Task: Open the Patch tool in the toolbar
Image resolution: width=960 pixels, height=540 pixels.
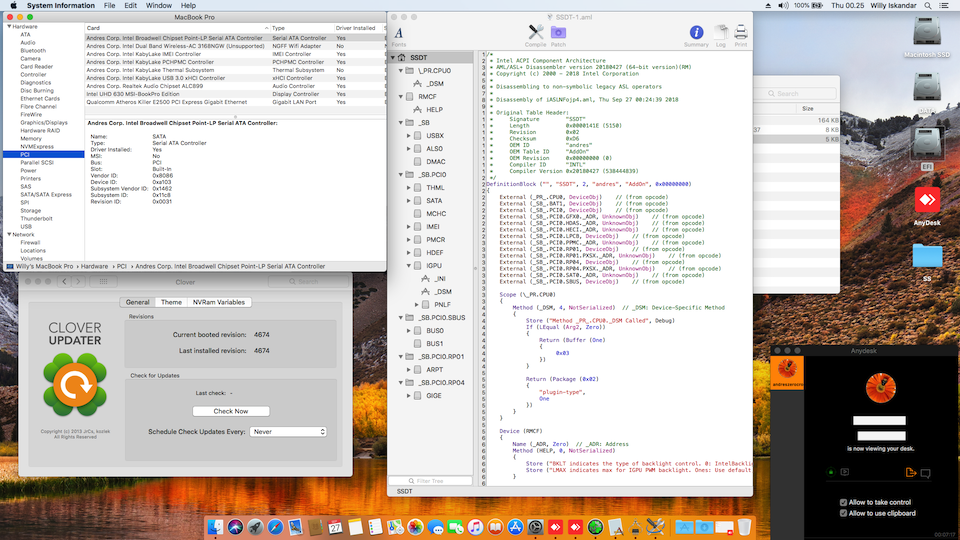Action: 558,34
